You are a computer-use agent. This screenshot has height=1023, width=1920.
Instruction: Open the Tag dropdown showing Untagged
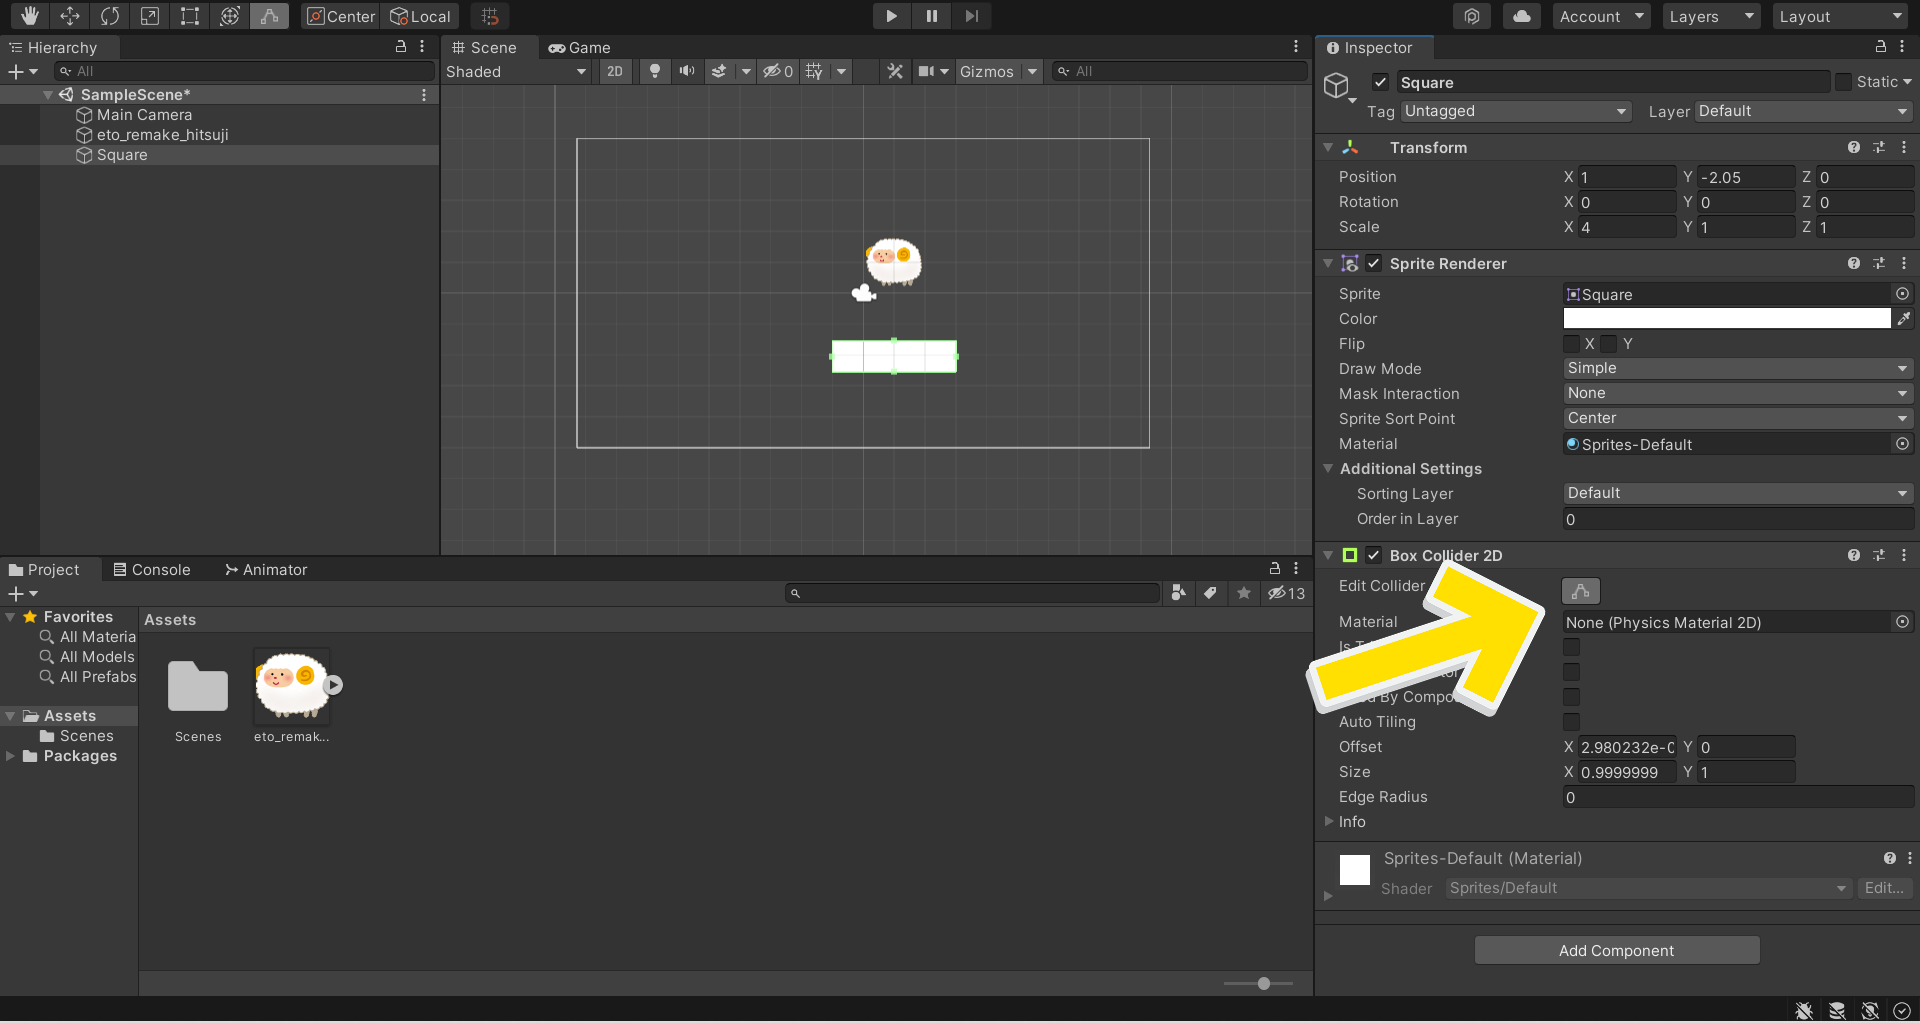click(x=1515, y=111)
